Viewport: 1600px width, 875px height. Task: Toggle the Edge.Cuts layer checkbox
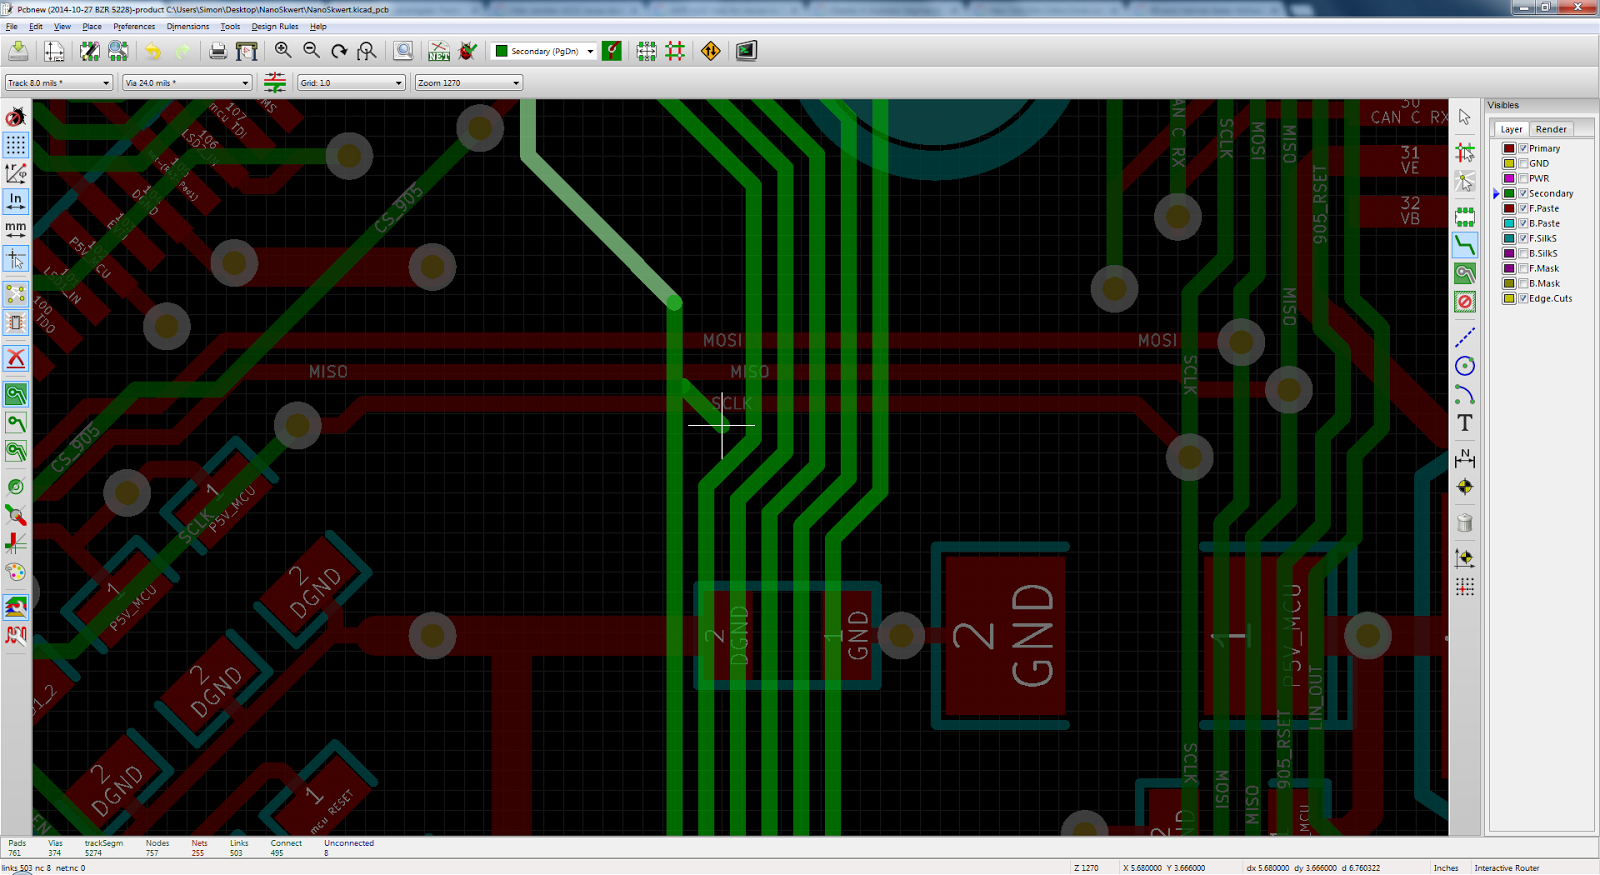(x=1523, y=298)
